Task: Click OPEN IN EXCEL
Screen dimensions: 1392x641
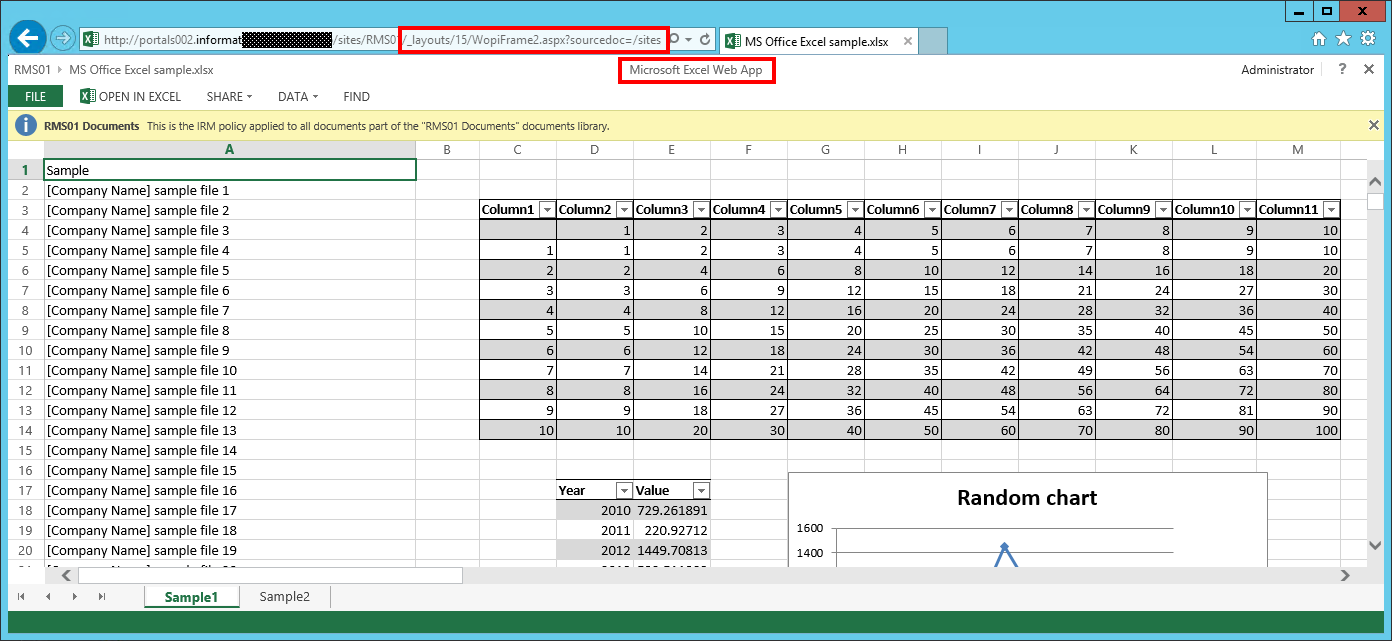Action: point(131,97)
